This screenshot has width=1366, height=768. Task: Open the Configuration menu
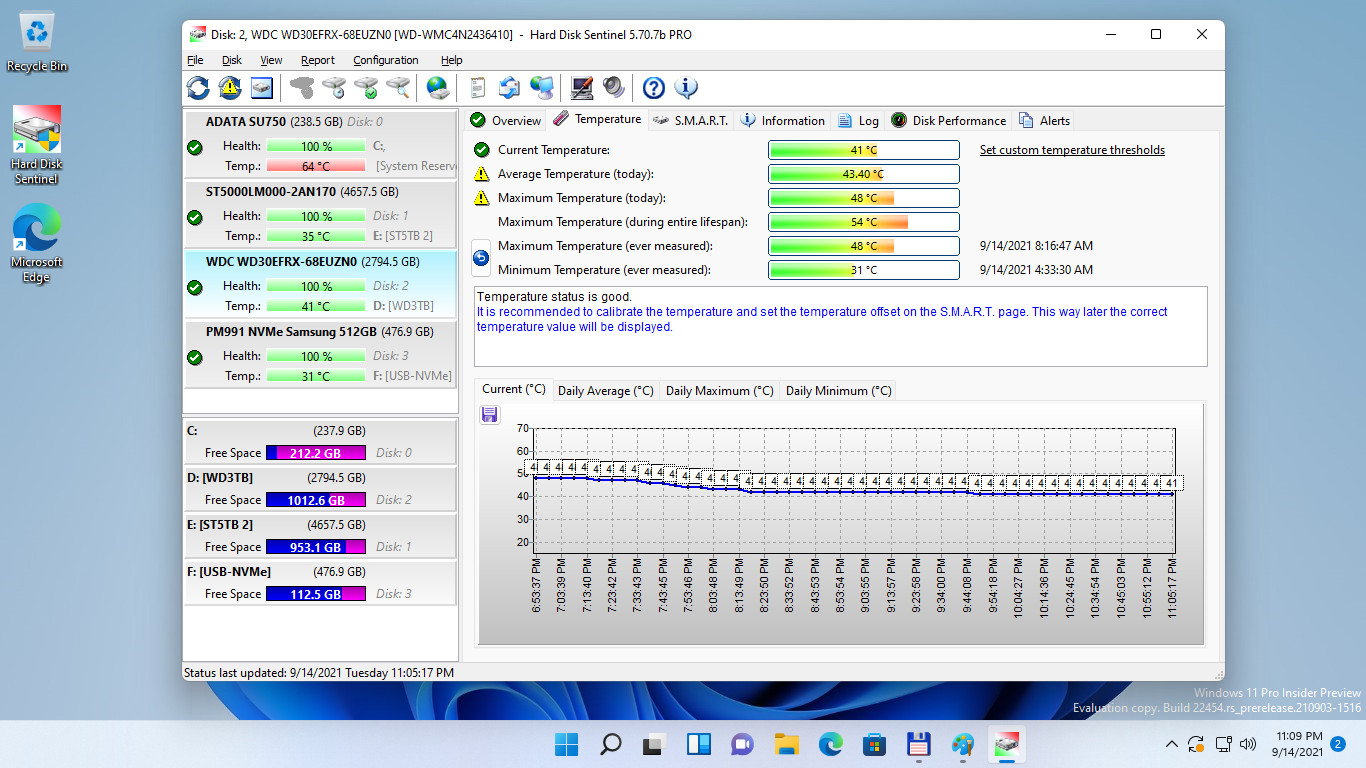[385, 60]
